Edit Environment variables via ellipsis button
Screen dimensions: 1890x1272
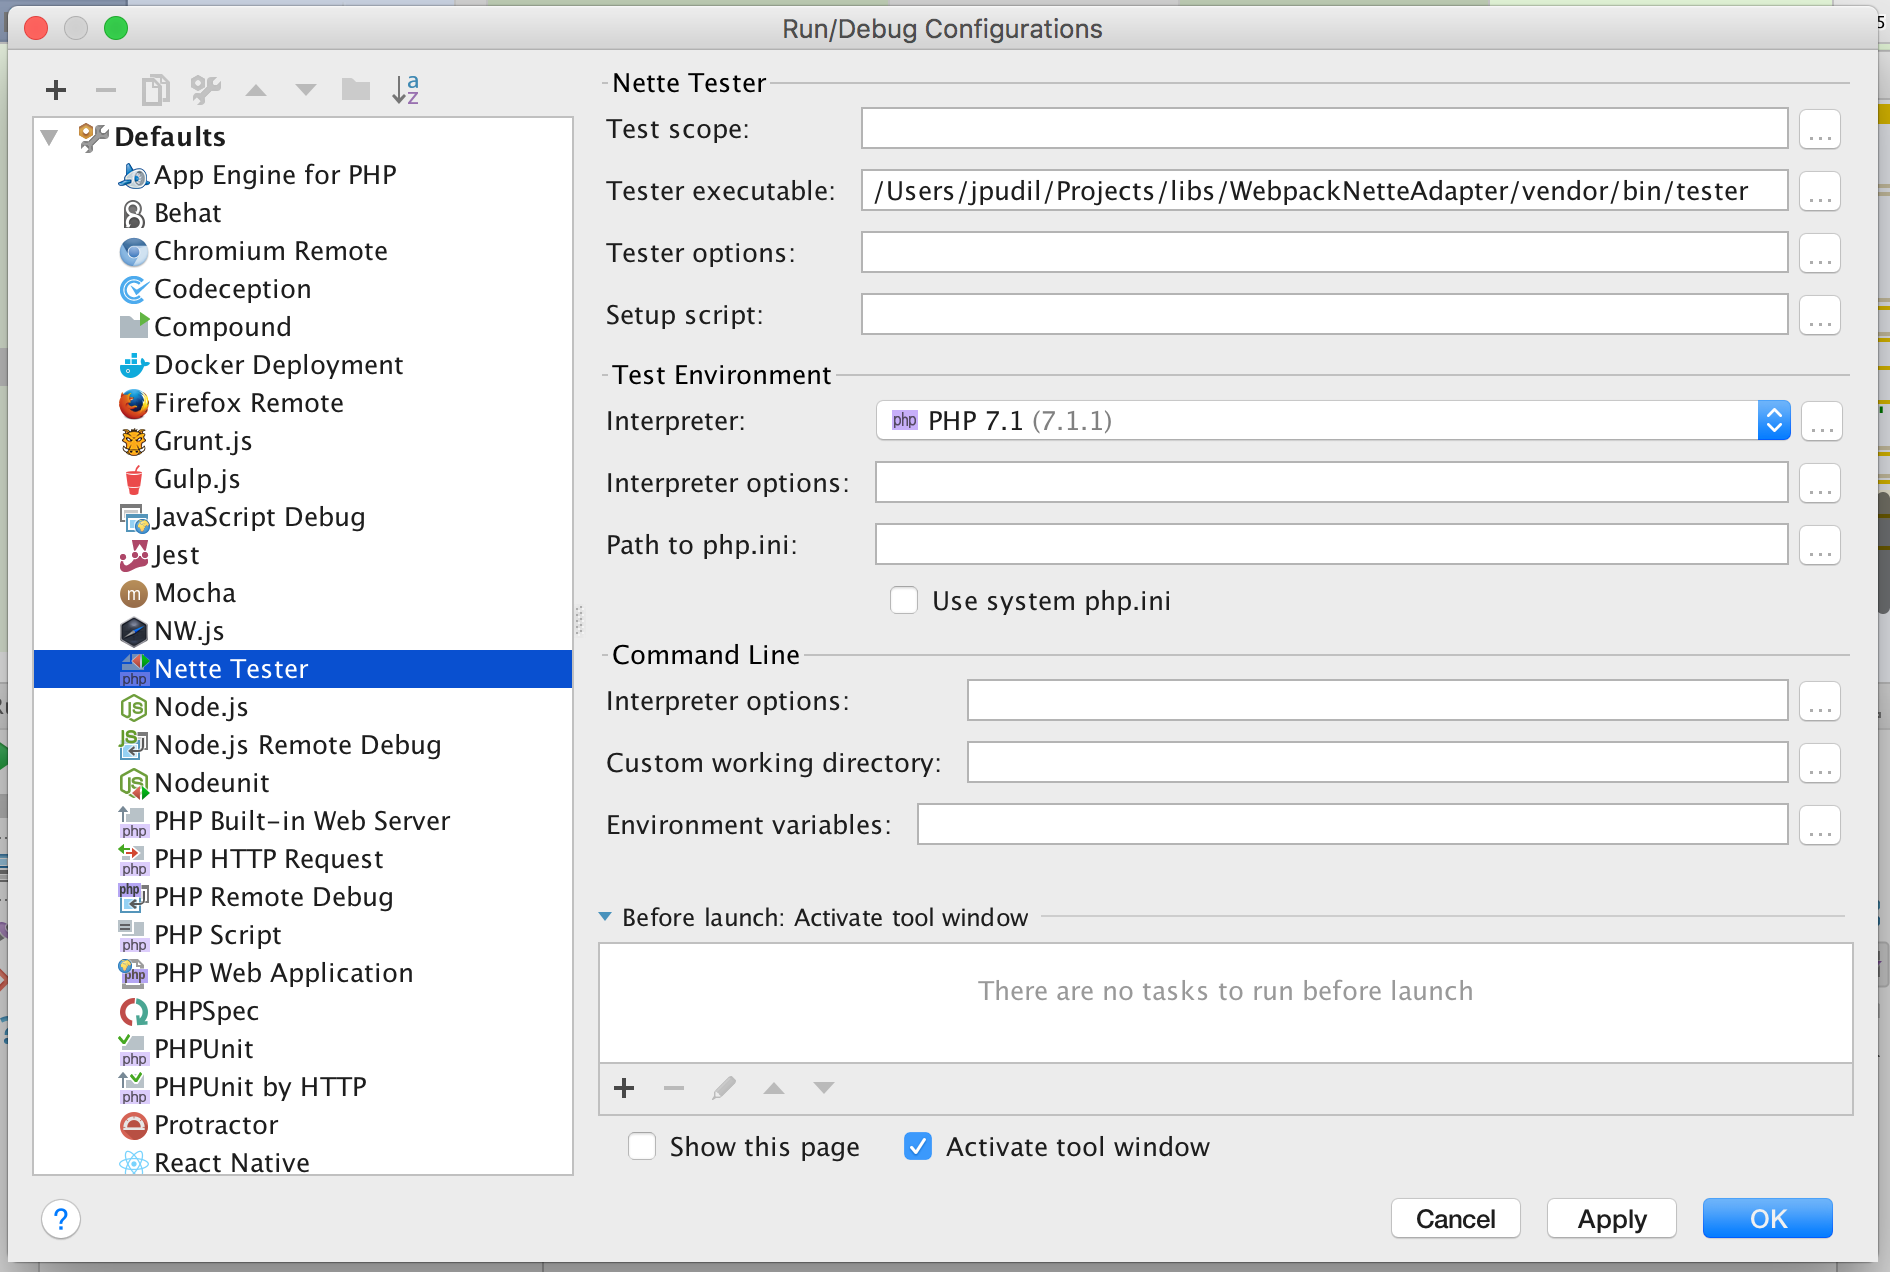(1820, 825)
